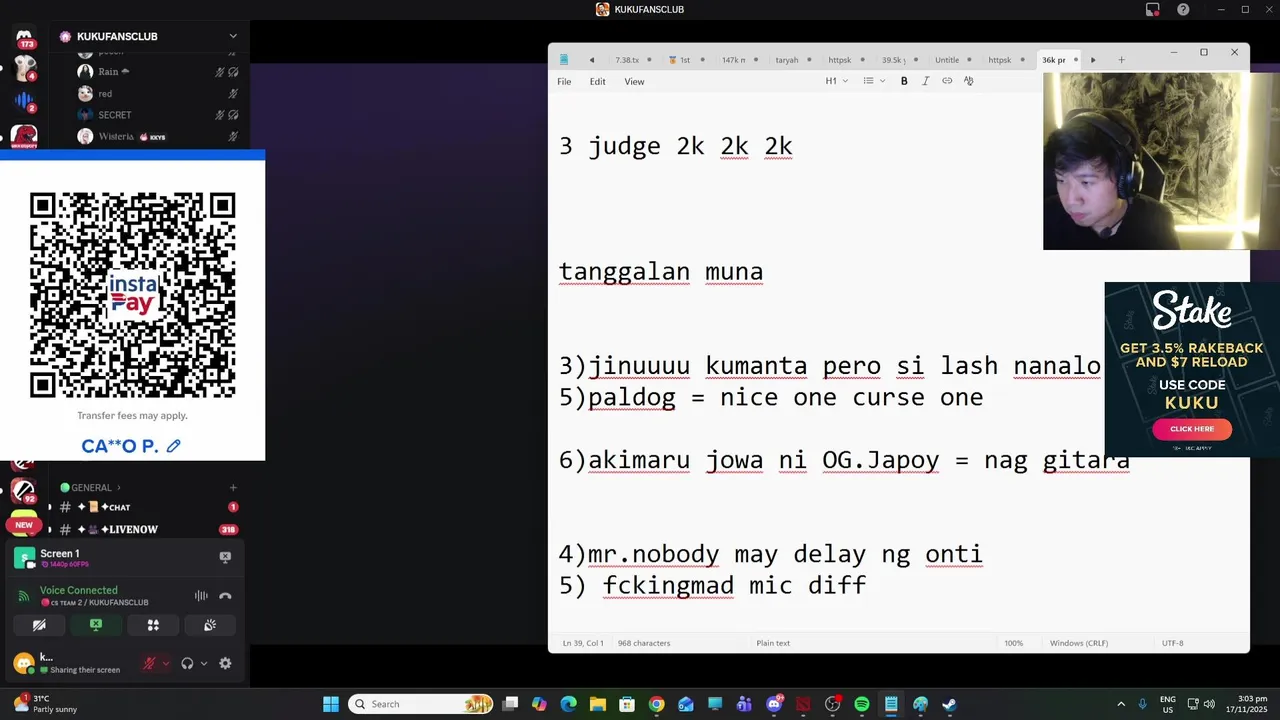Toggle the green screen share button
1280x720 pixels.
click(x=96, y=625)
